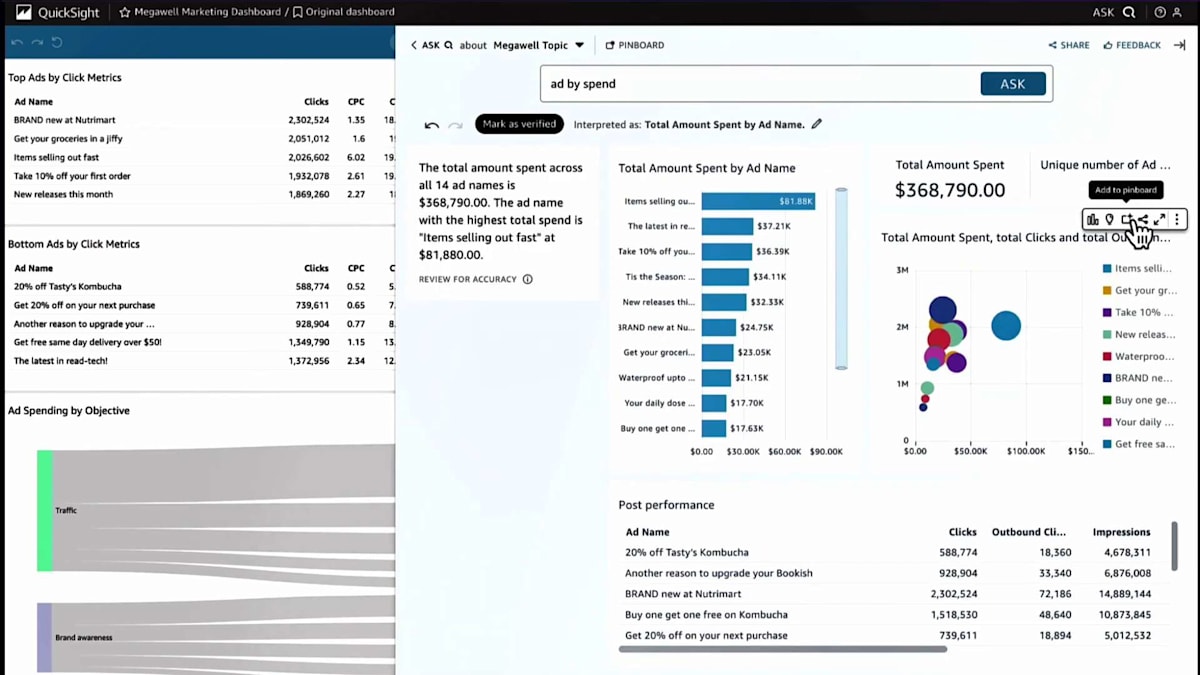Click 'Take 10%...' purple legend swatch

[x=1107, y=312]
